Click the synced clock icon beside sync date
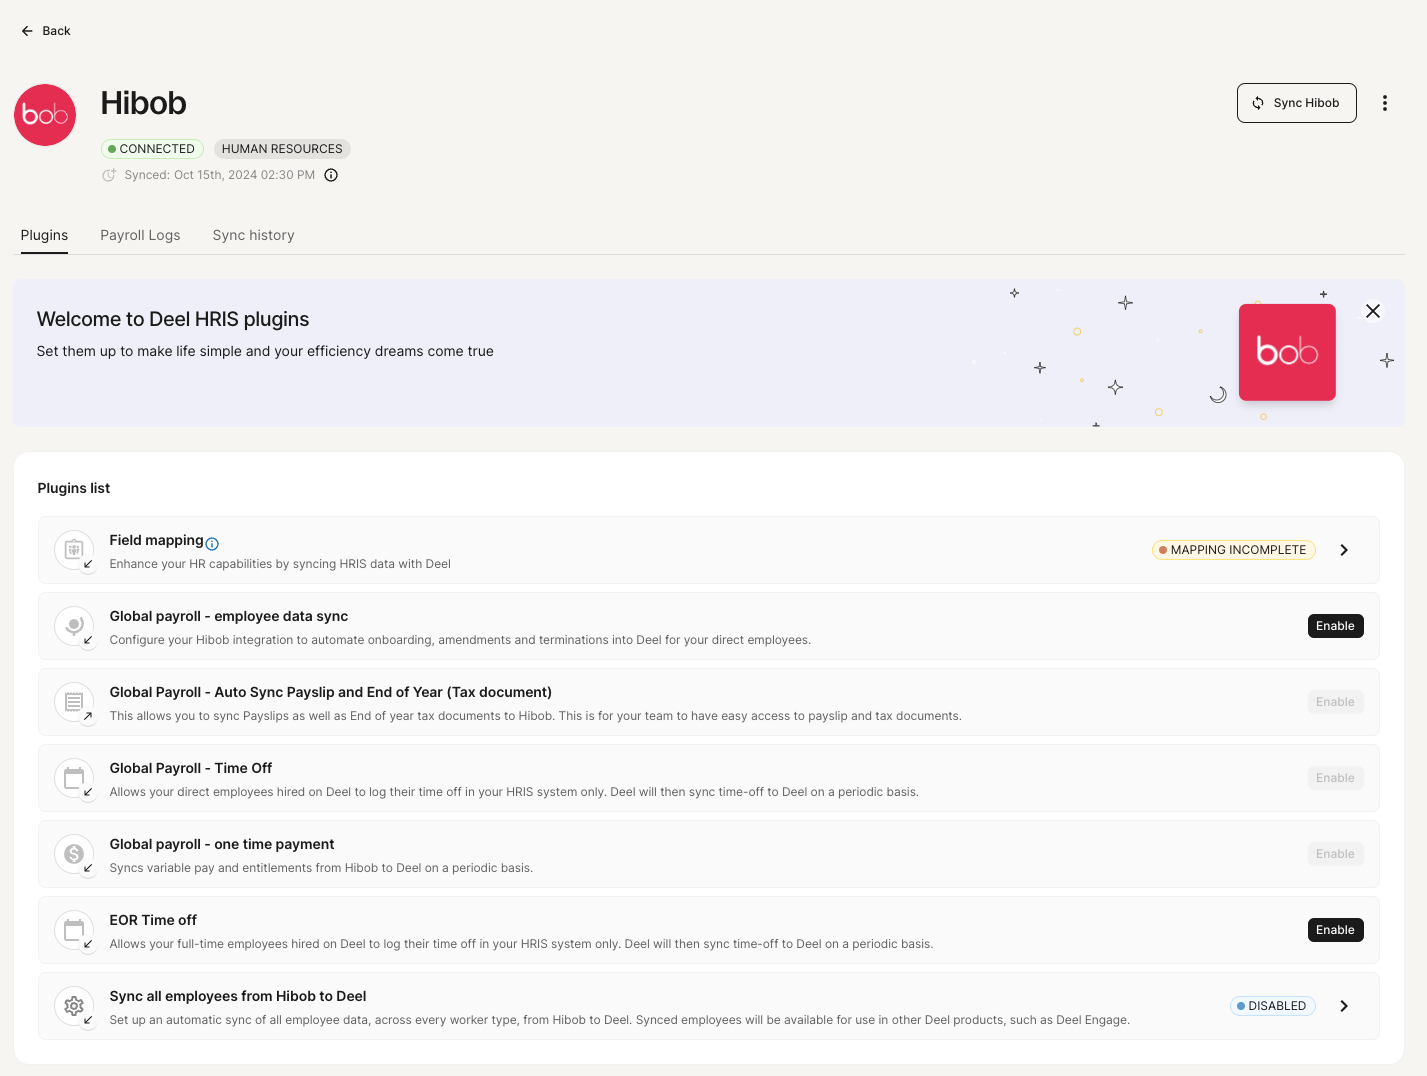The image size is (1427, 1076). pyautogui.click(x=109, y=175)
